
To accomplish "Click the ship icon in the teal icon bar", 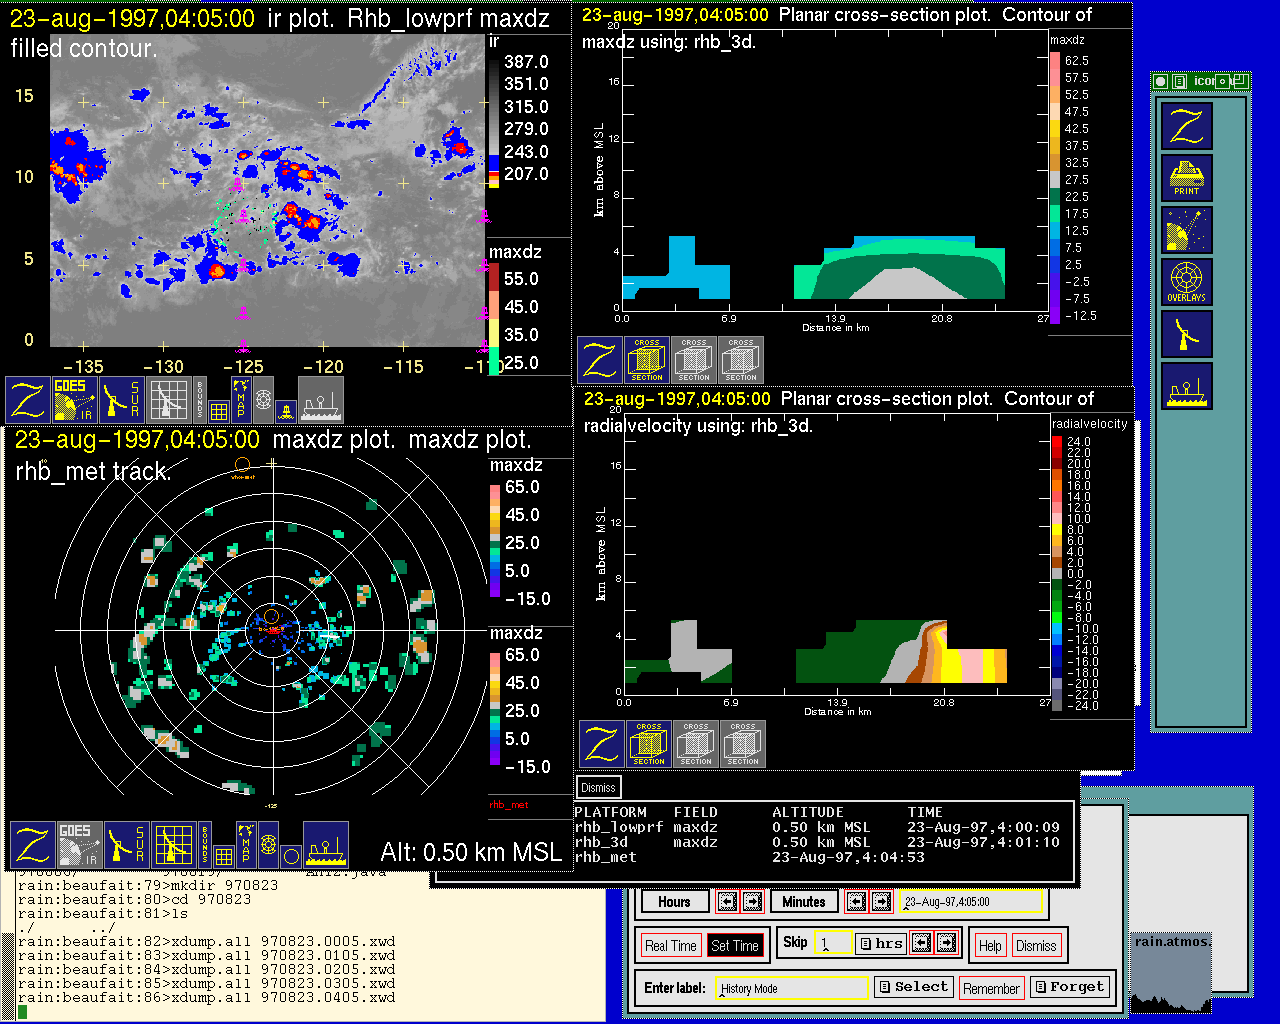I will [x=1186, y=386].
